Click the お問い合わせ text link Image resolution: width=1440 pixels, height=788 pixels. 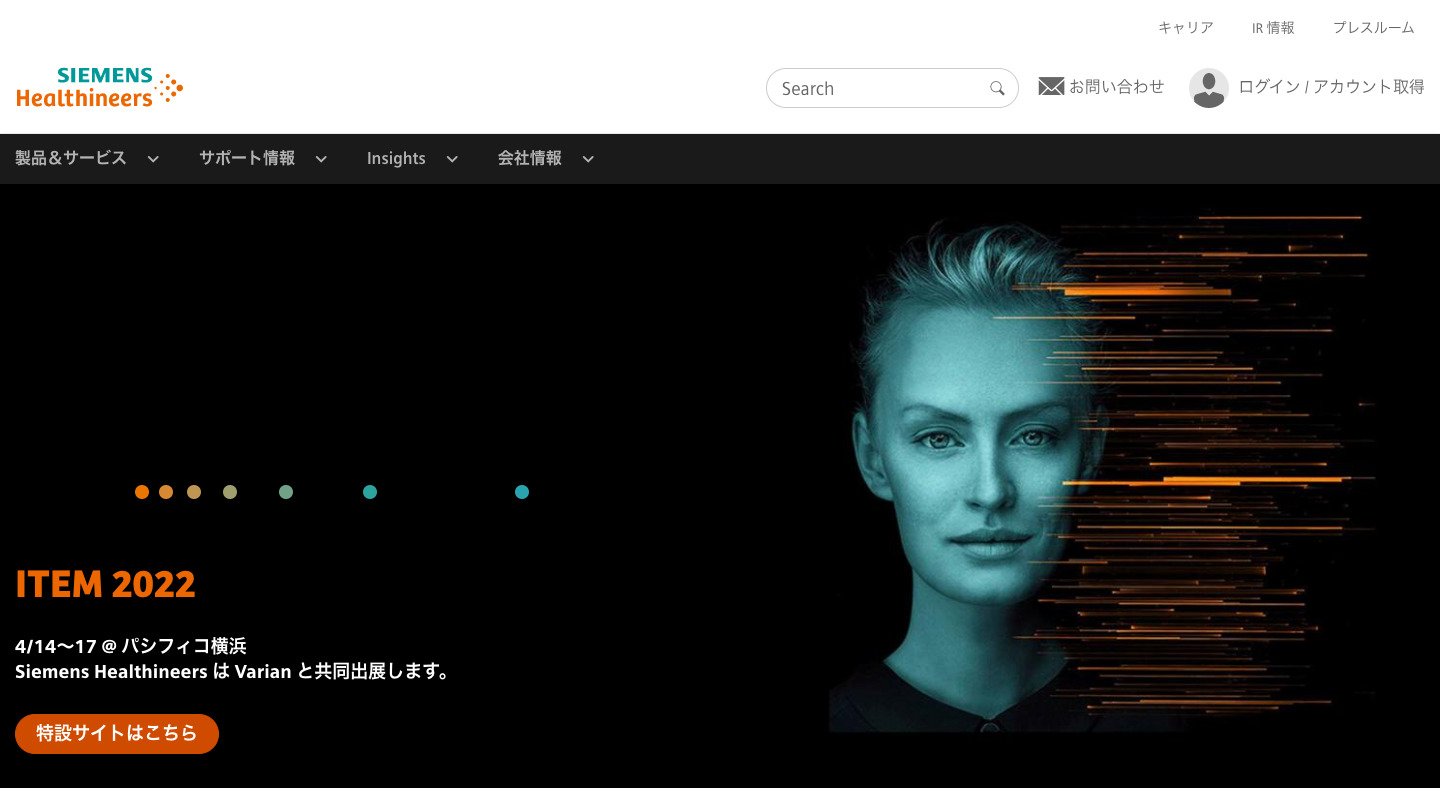(1117, 87)
